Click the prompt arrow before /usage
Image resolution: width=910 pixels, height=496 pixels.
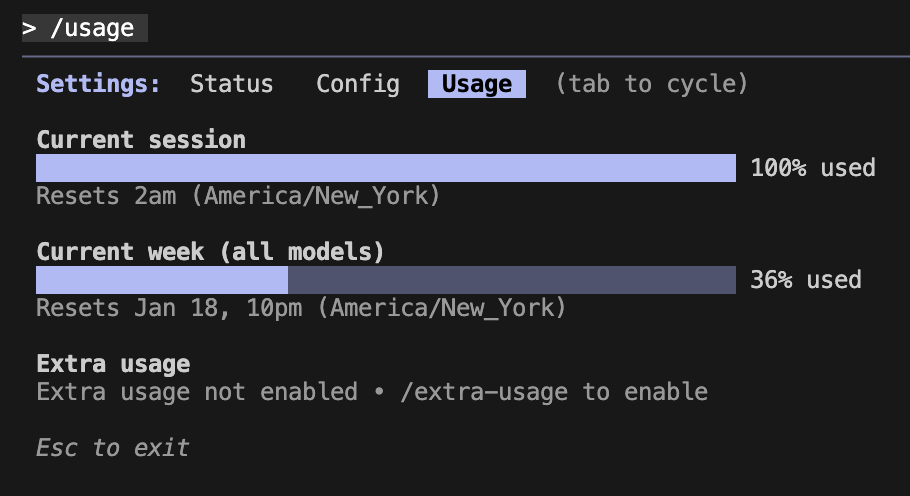point(29,28)
